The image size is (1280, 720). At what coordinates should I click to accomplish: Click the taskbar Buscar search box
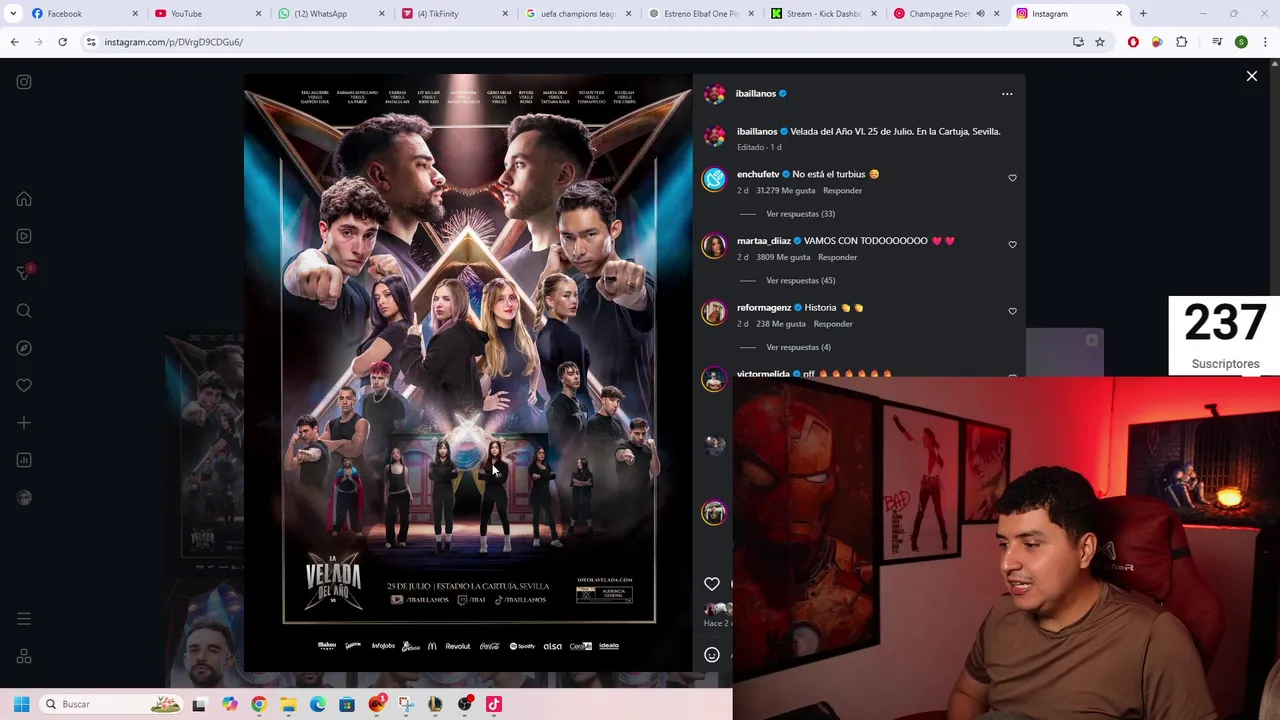(112, 704)
